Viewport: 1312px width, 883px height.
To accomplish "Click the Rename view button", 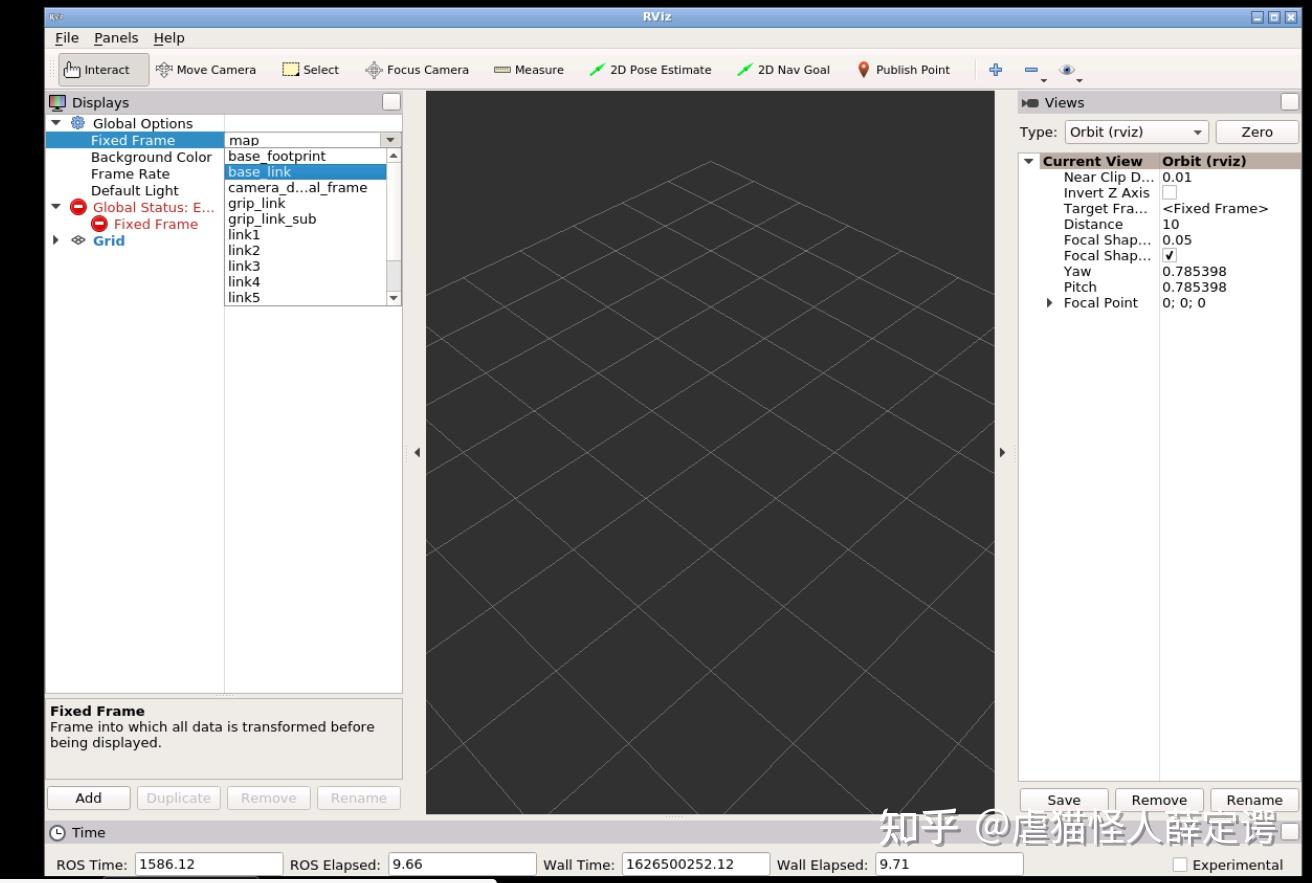I will 1255,800.
